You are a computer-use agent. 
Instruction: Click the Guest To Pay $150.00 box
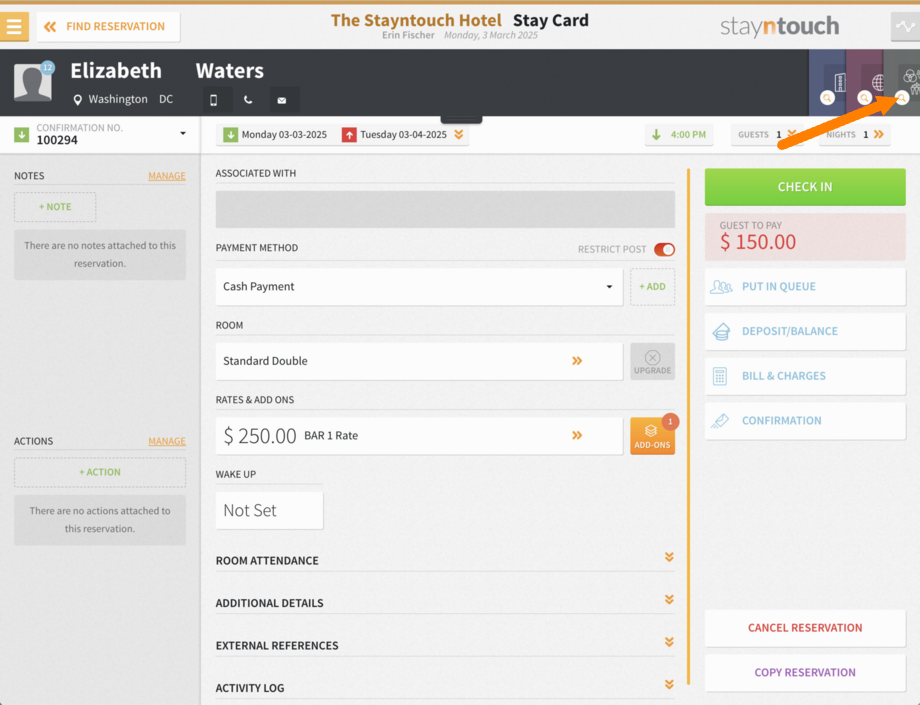pos(805,237)
